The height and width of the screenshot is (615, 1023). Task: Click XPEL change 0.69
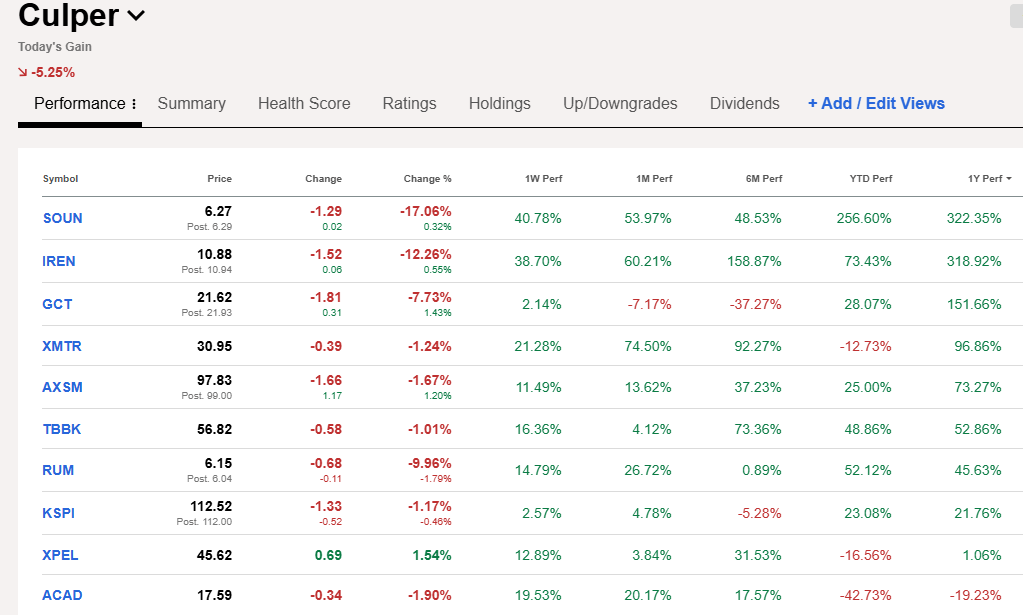click(x=328, y=556)
